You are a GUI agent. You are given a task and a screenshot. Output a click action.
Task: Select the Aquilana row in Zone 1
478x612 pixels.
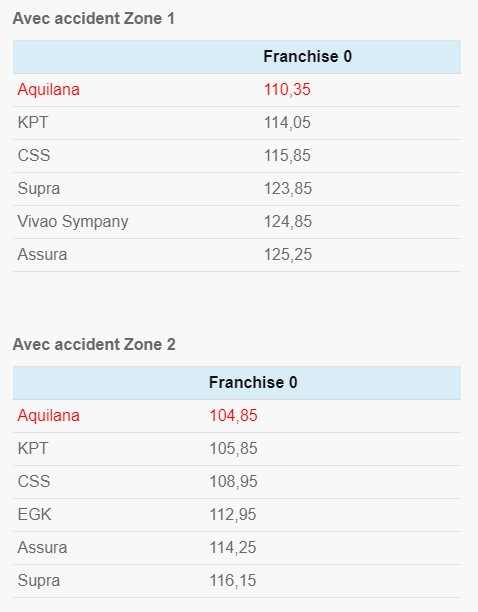tap(237, 90)
